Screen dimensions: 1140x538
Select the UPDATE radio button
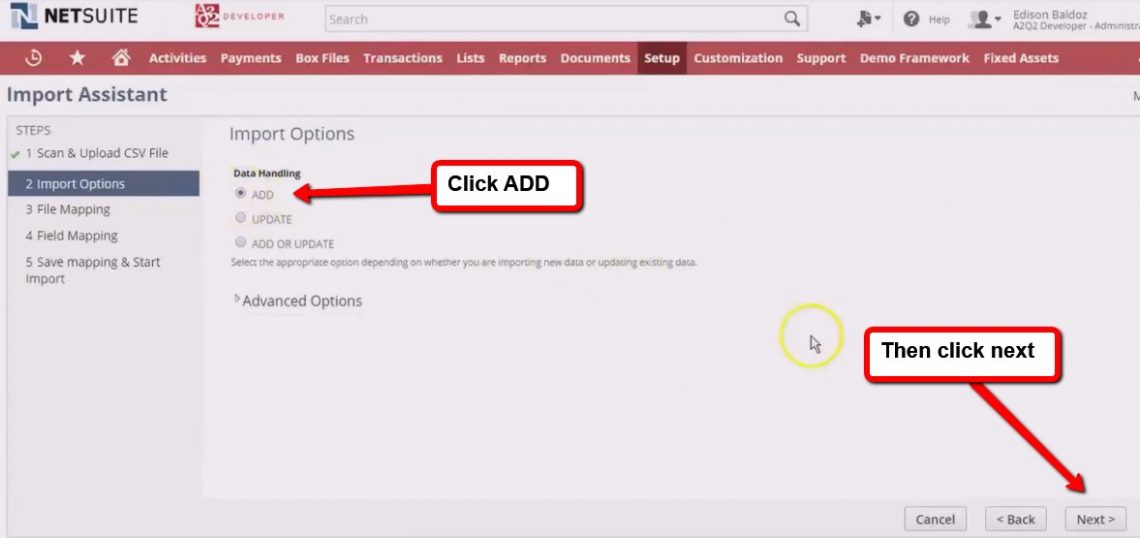240,218
